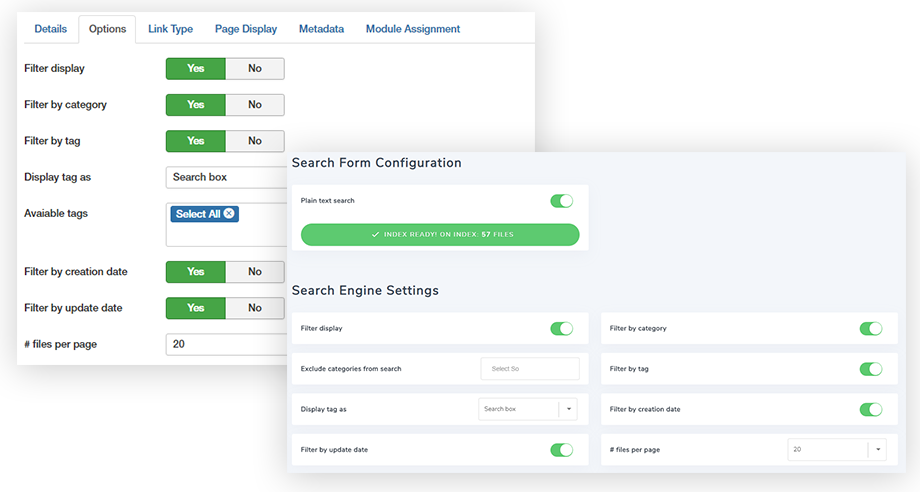
Task: Open the # files per page dropdown arrow
Action: [x=877, y=450]
